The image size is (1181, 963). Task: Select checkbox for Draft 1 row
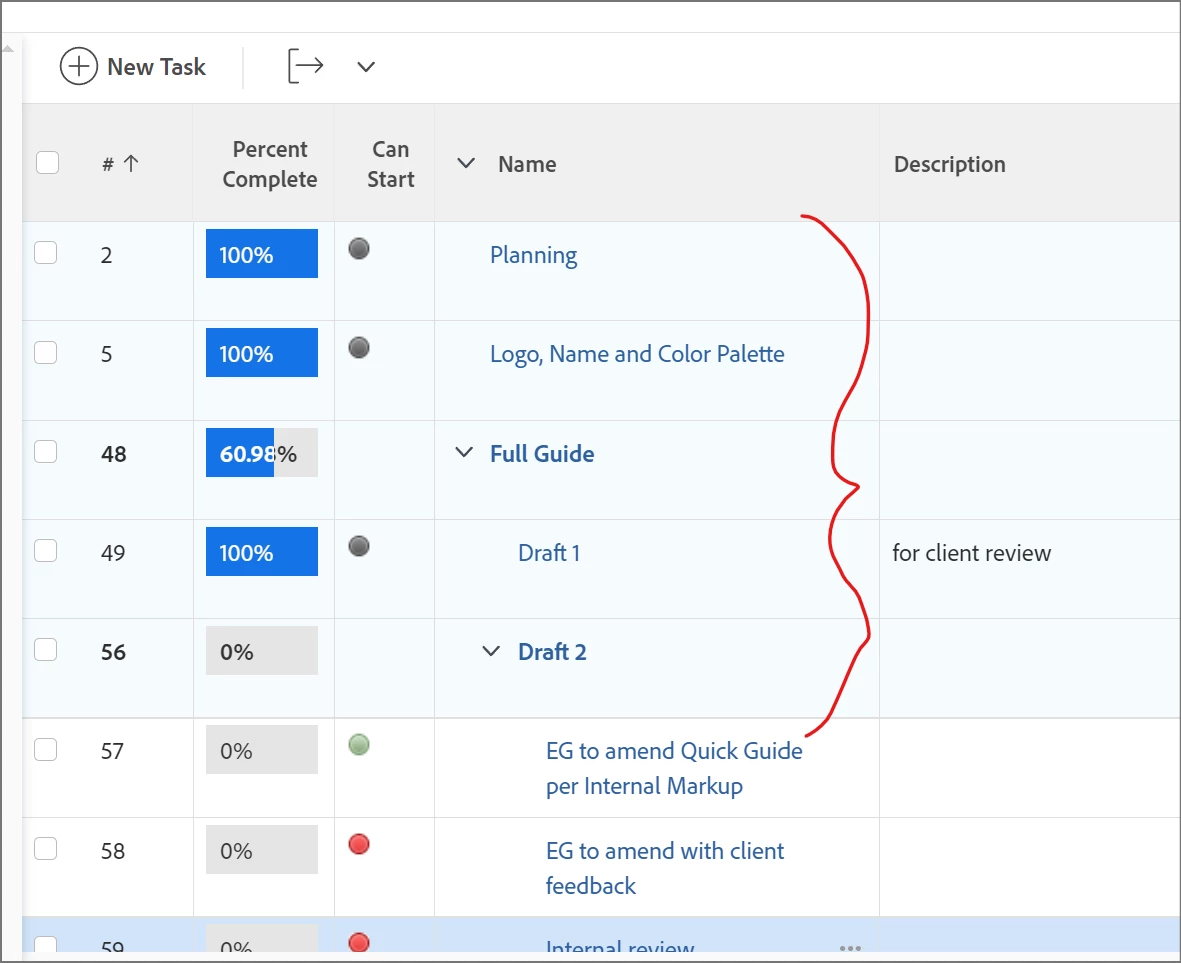pyautogui.click(x=46, y=551)
